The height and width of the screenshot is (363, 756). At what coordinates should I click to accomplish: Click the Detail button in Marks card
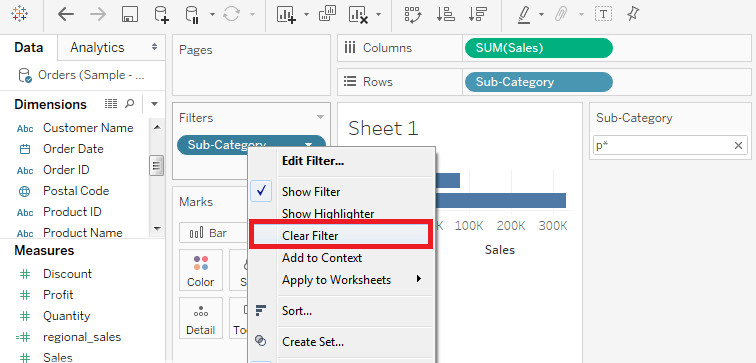pos(201,318)
